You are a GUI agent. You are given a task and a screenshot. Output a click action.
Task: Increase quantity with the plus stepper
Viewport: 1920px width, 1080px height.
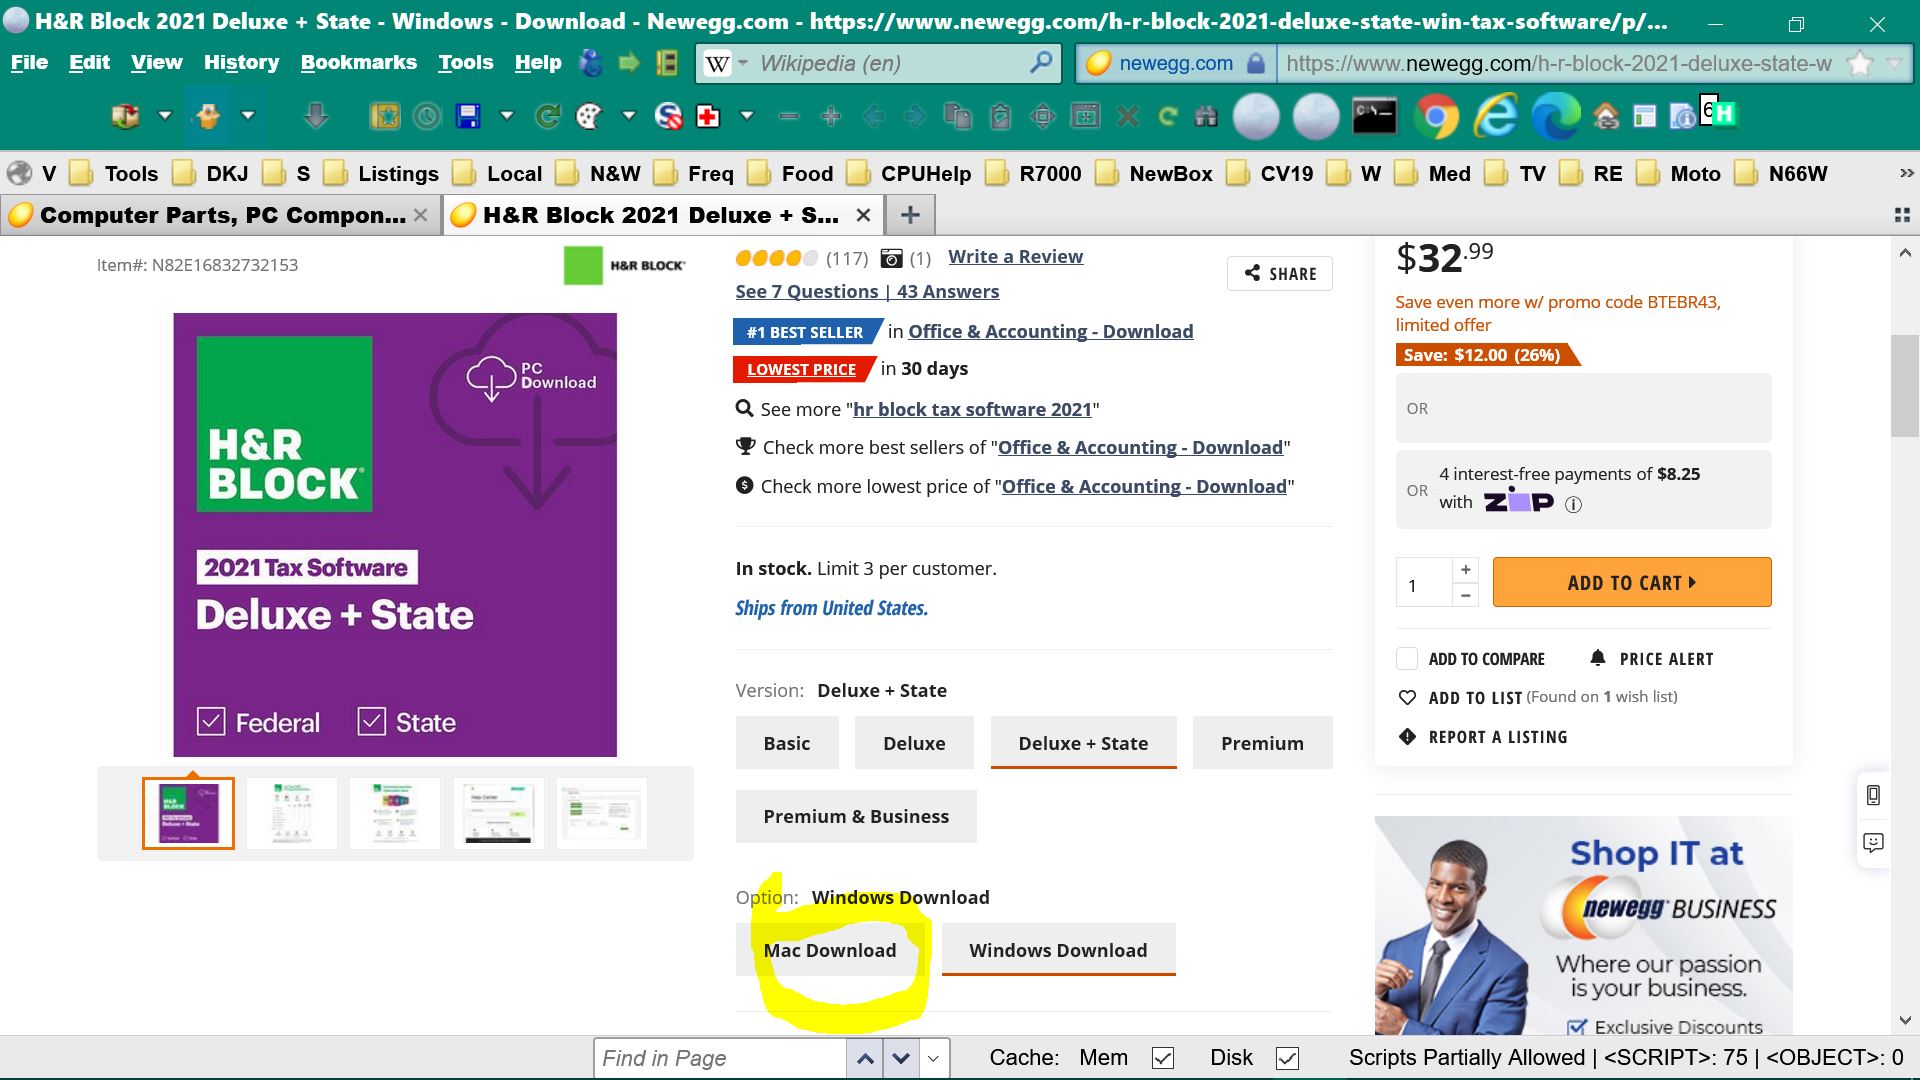[x=1465, y=569]
